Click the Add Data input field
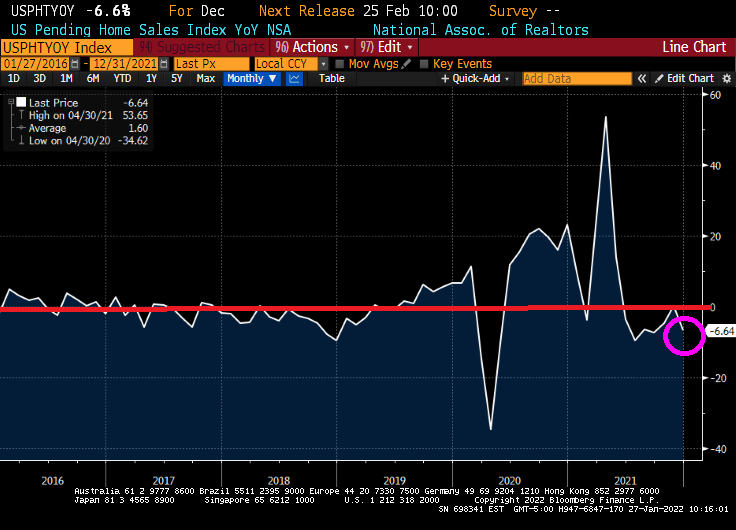The height and width of the screenshot is (530, 736). click(578, 78)
